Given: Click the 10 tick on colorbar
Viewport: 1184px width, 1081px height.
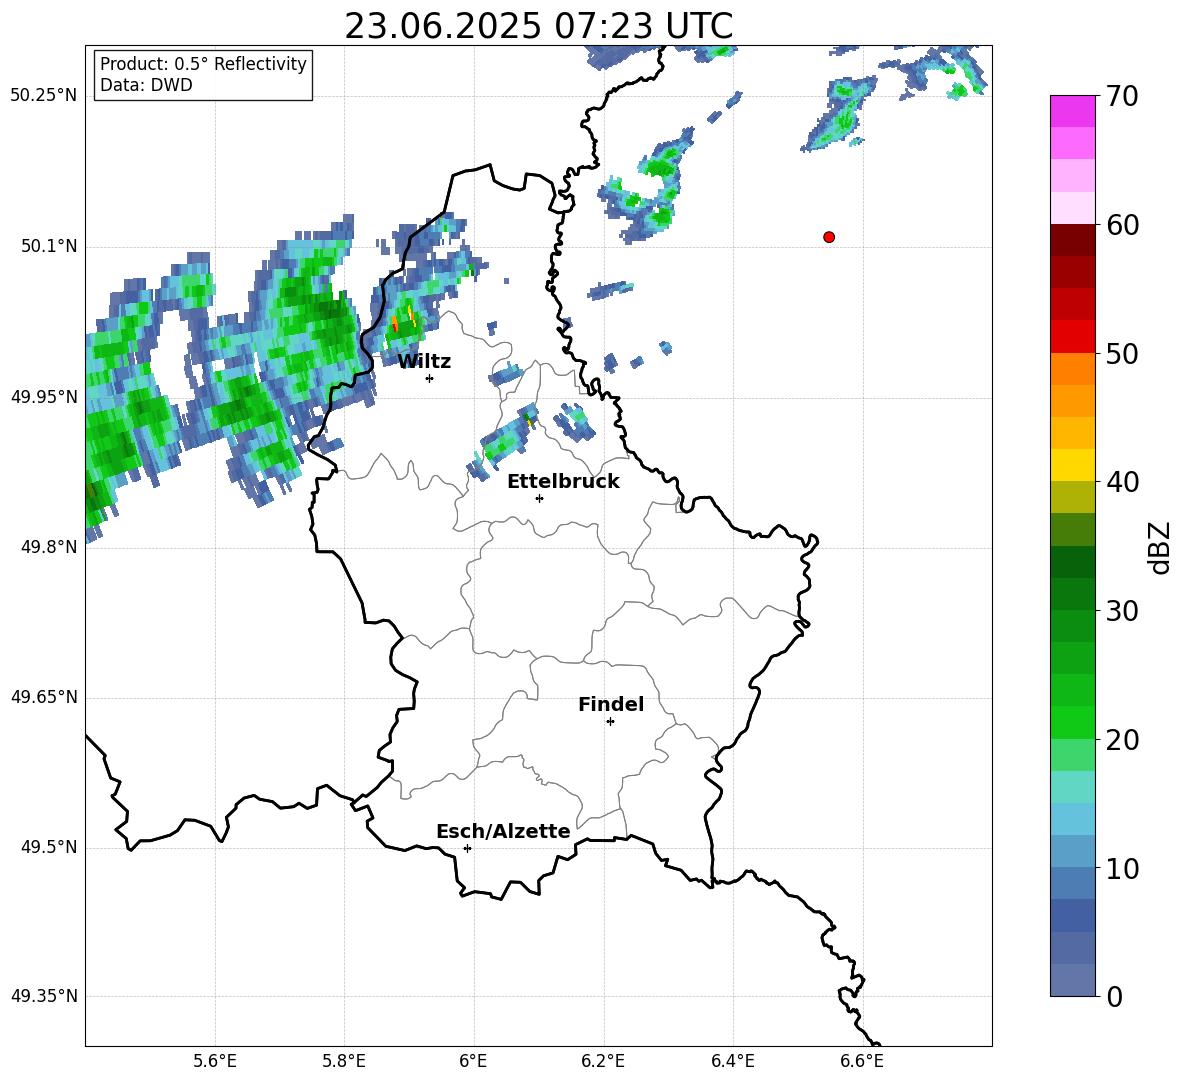Looking at the screenshot, I should [1122, 868].
